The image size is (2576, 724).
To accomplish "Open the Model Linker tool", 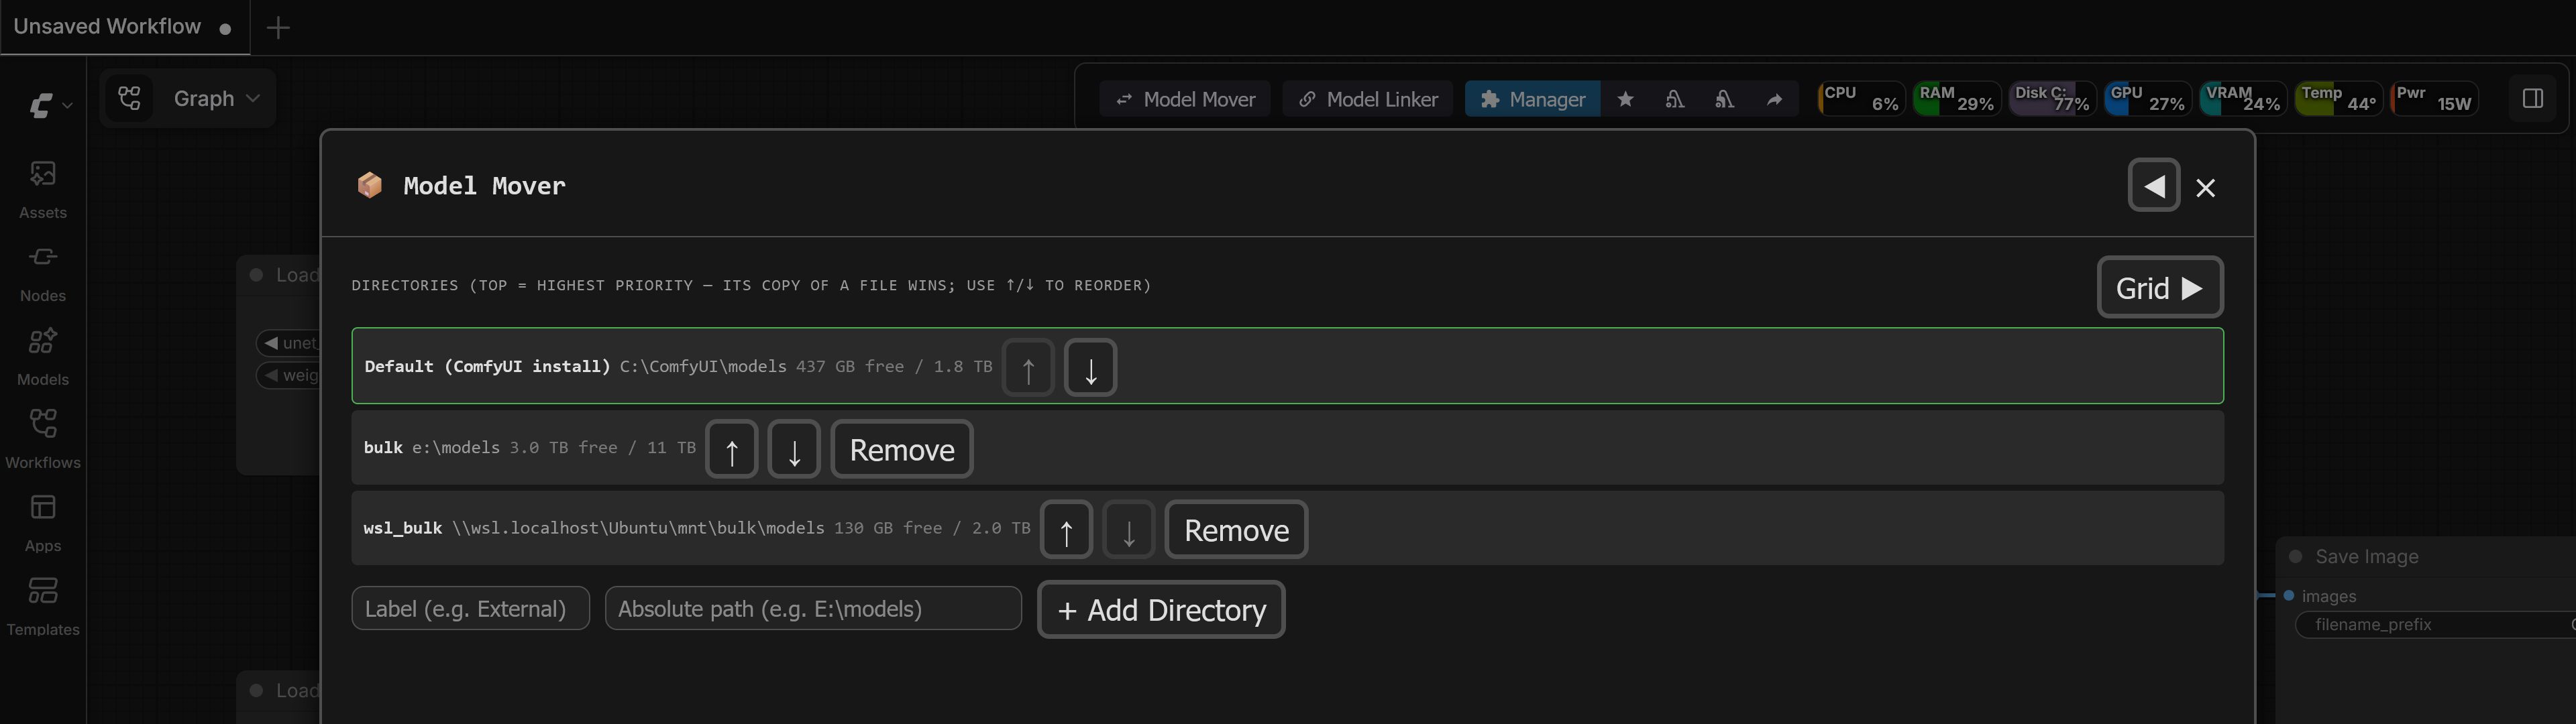I will point(1367,99).
